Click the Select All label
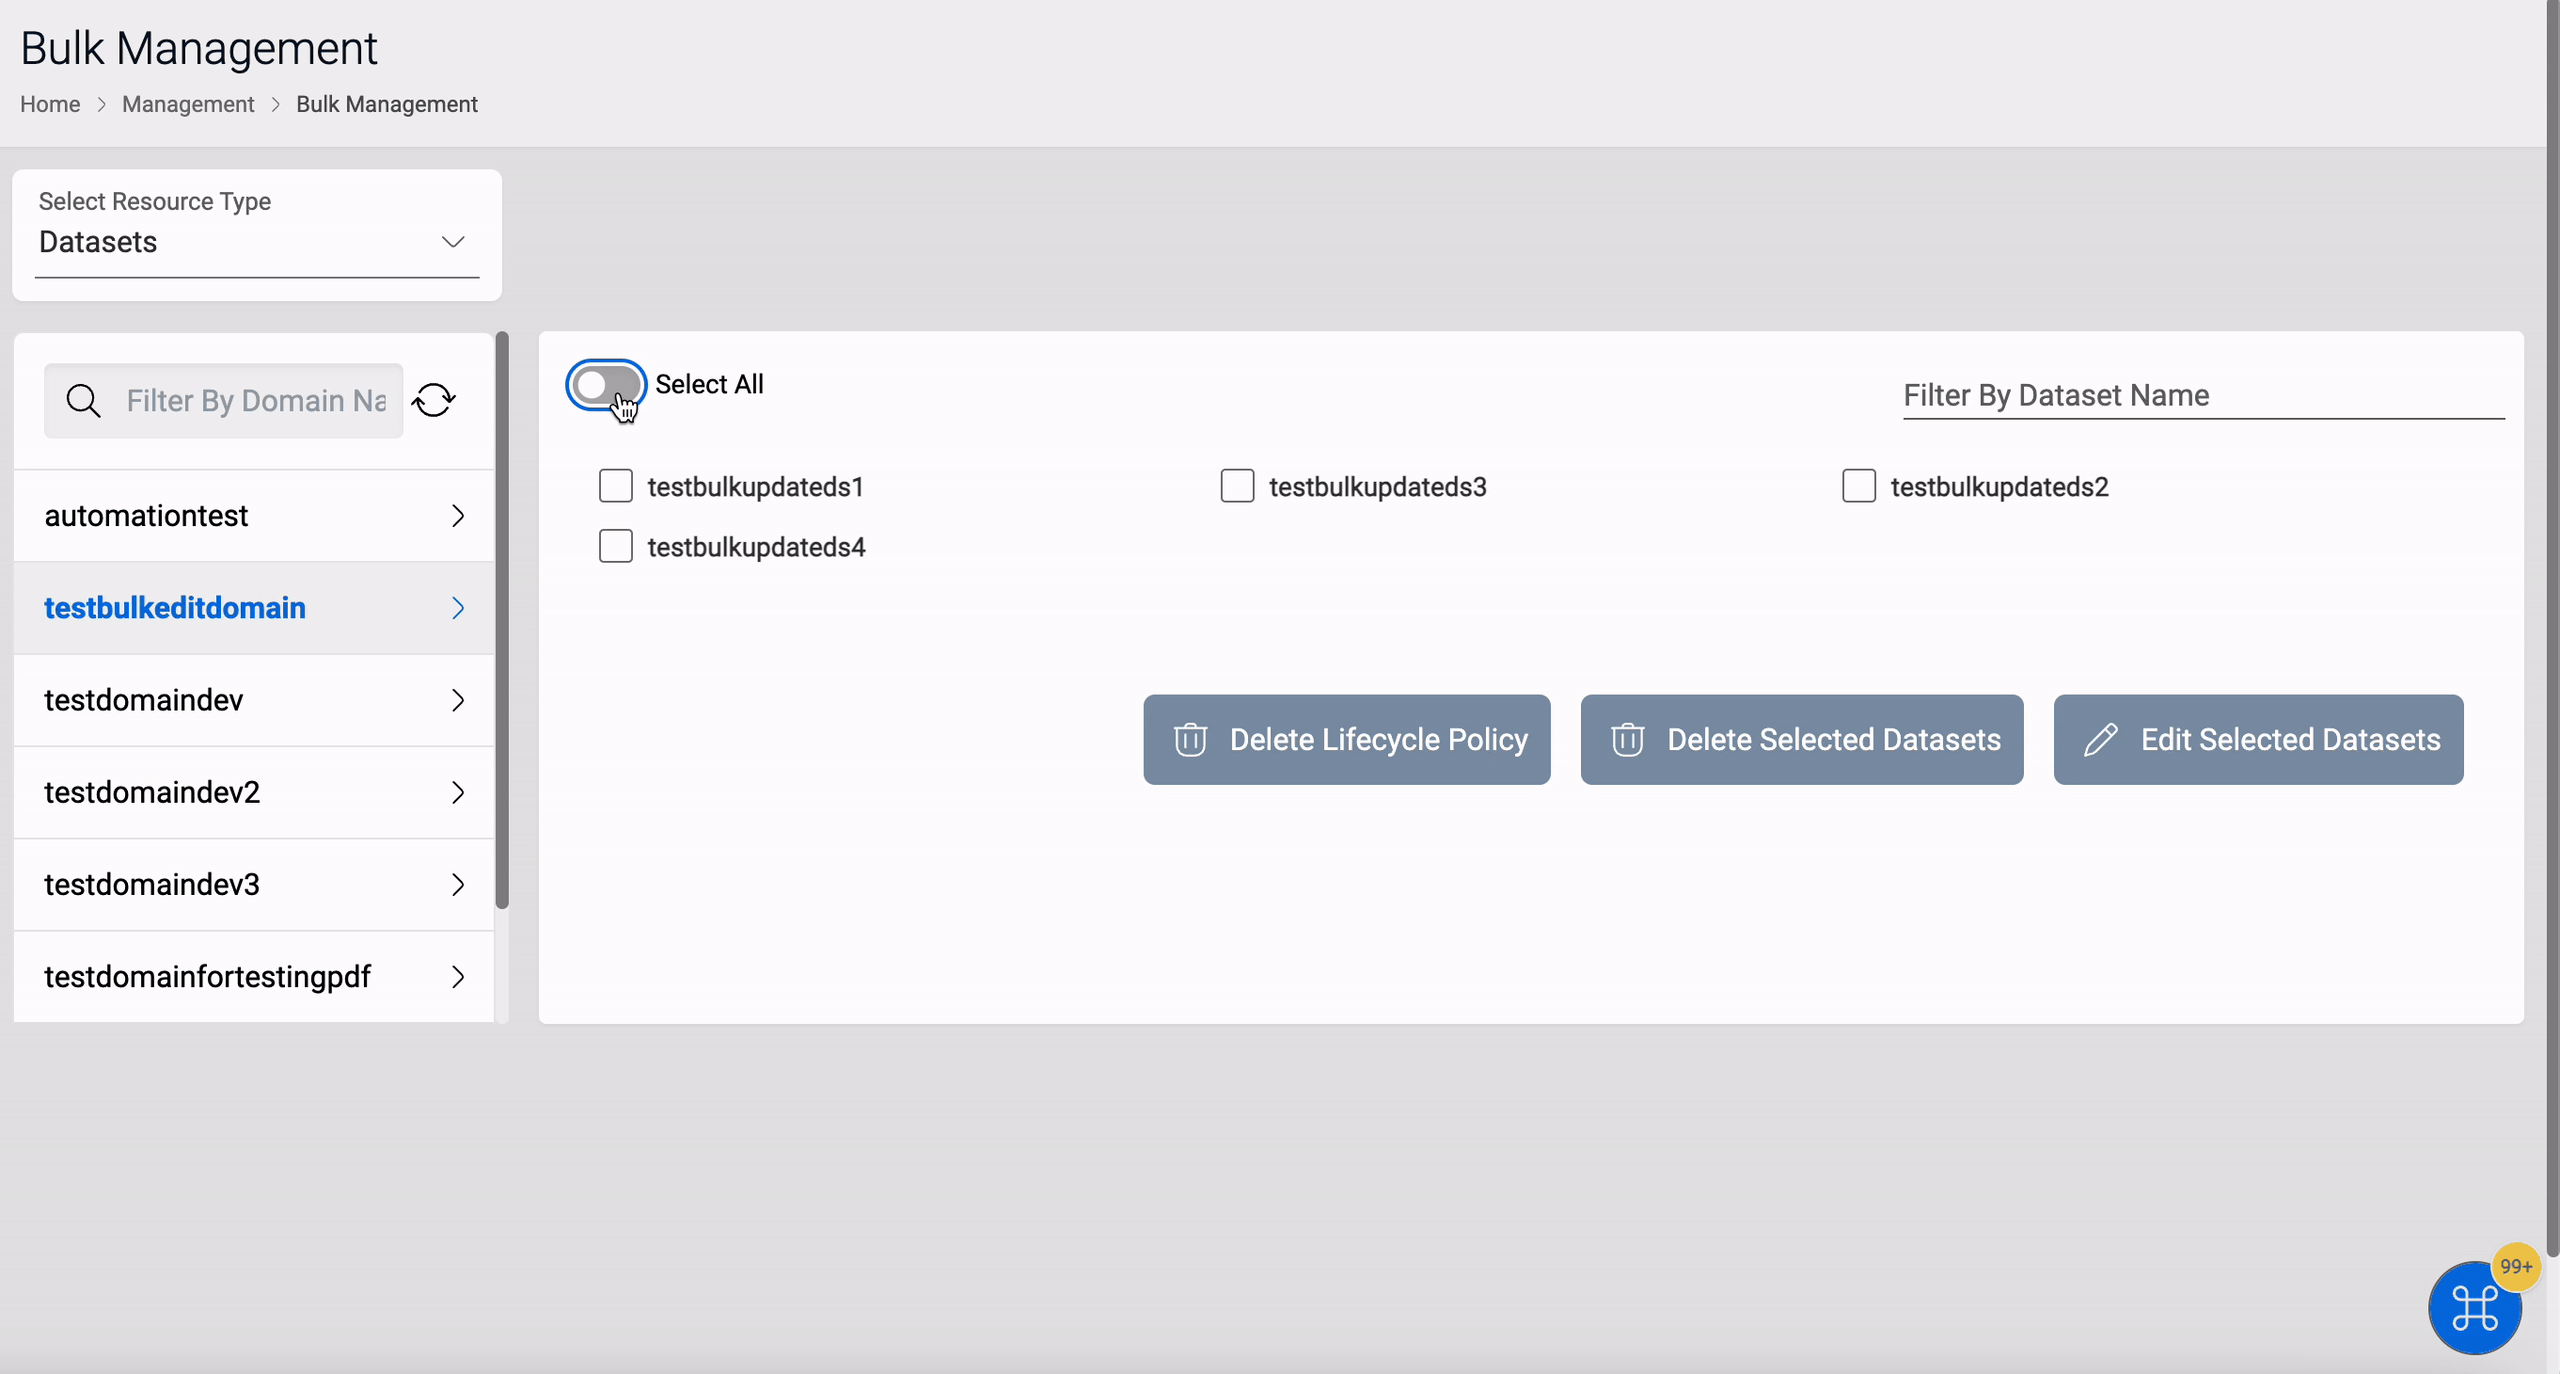Screen dimensions: 2560x1374 click(709, 385)
